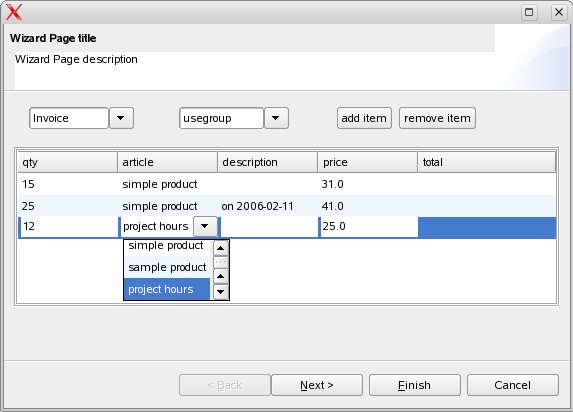573x412 pixels.
Task: Edit the qty field showing 12
Action: [x=69, y=227]
